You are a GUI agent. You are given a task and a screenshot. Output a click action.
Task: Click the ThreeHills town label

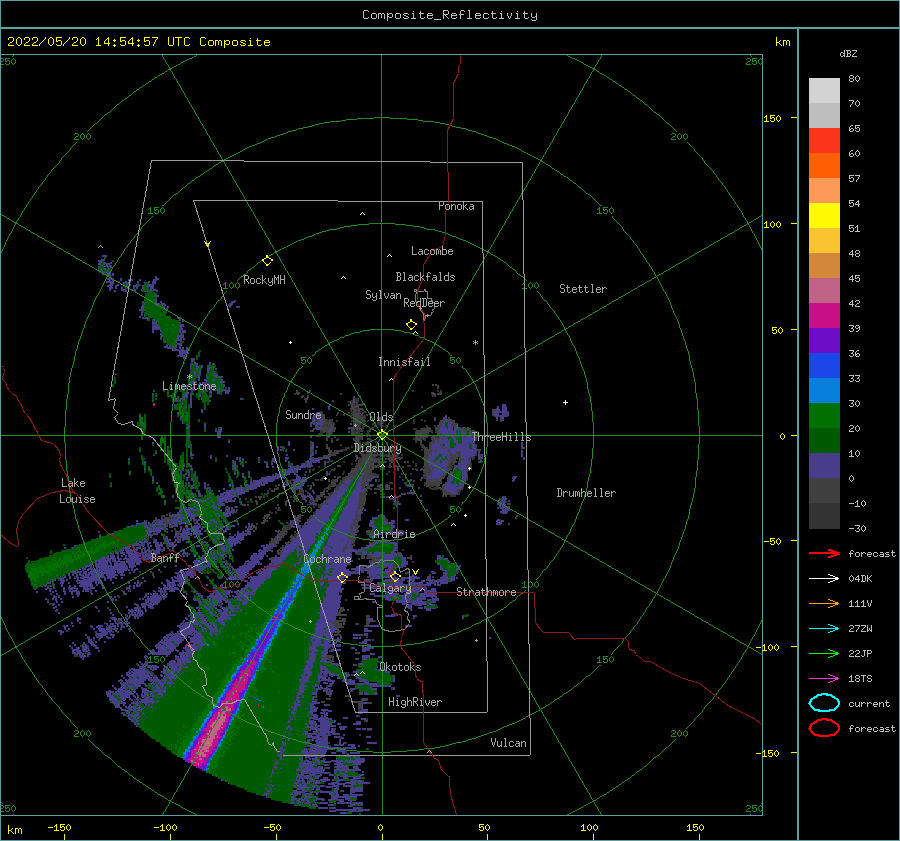click(x=502, y=437)
